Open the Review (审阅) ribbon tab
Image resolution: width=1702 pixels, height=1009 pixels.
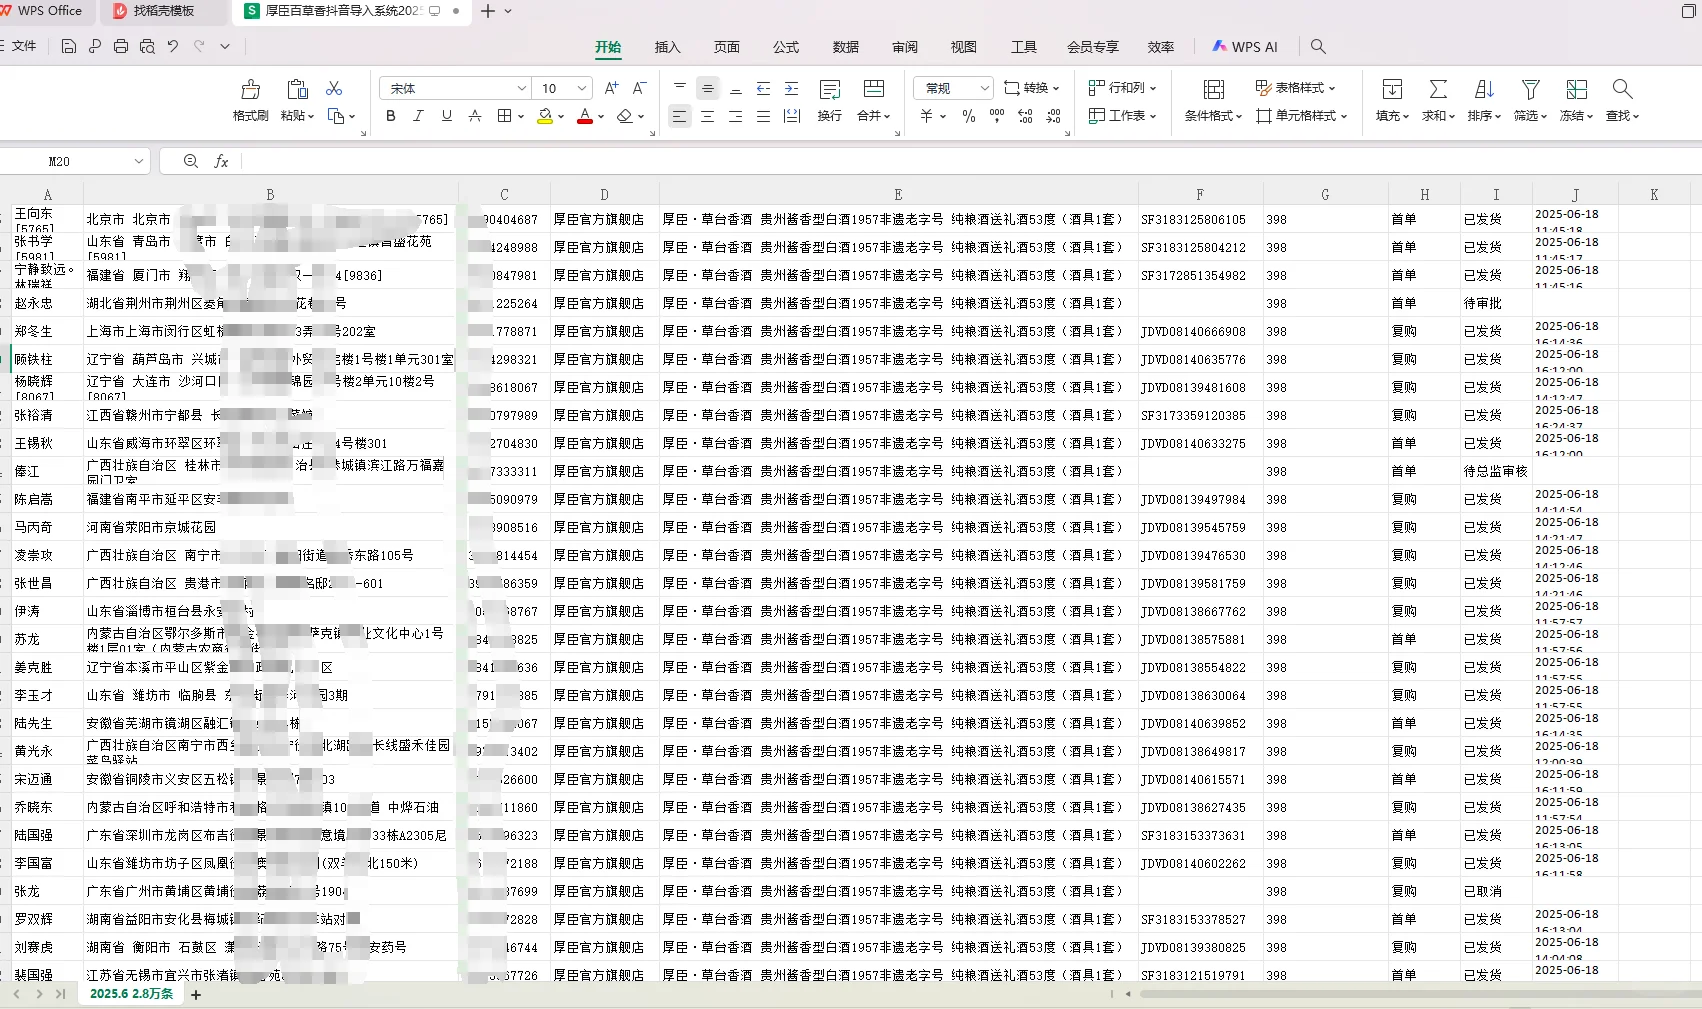pyautogui.click(x=905, y=47)
